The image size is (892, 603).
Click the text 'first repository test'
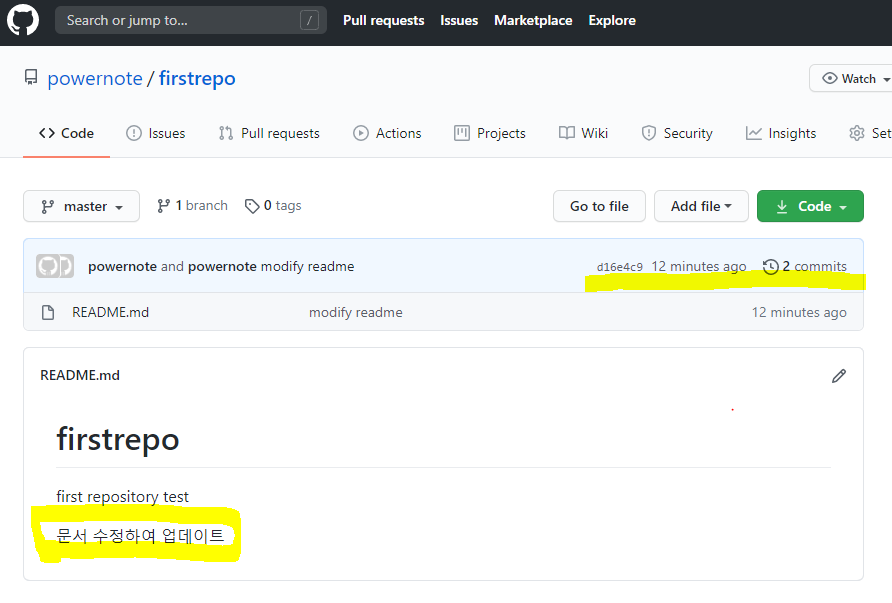[x=122, y=497]
